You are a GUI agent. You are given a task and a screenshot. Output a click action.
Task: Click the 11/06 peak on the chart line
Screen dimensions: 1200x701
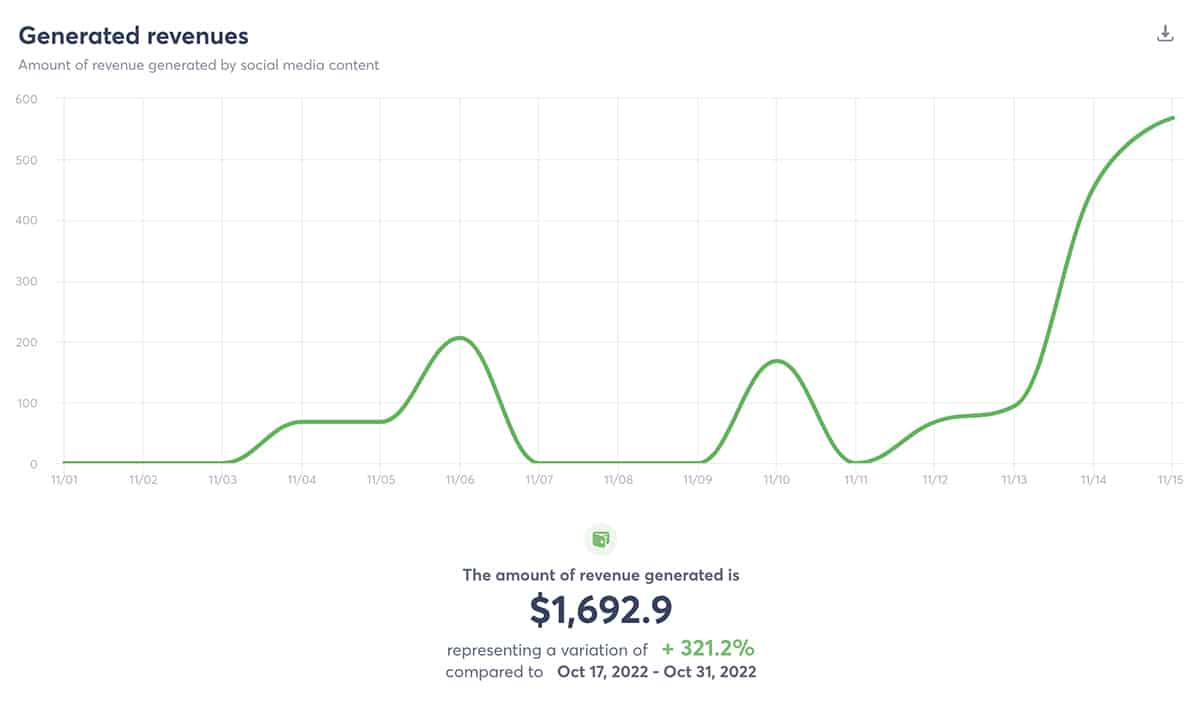pyautogui.click(x=459, y=338)
